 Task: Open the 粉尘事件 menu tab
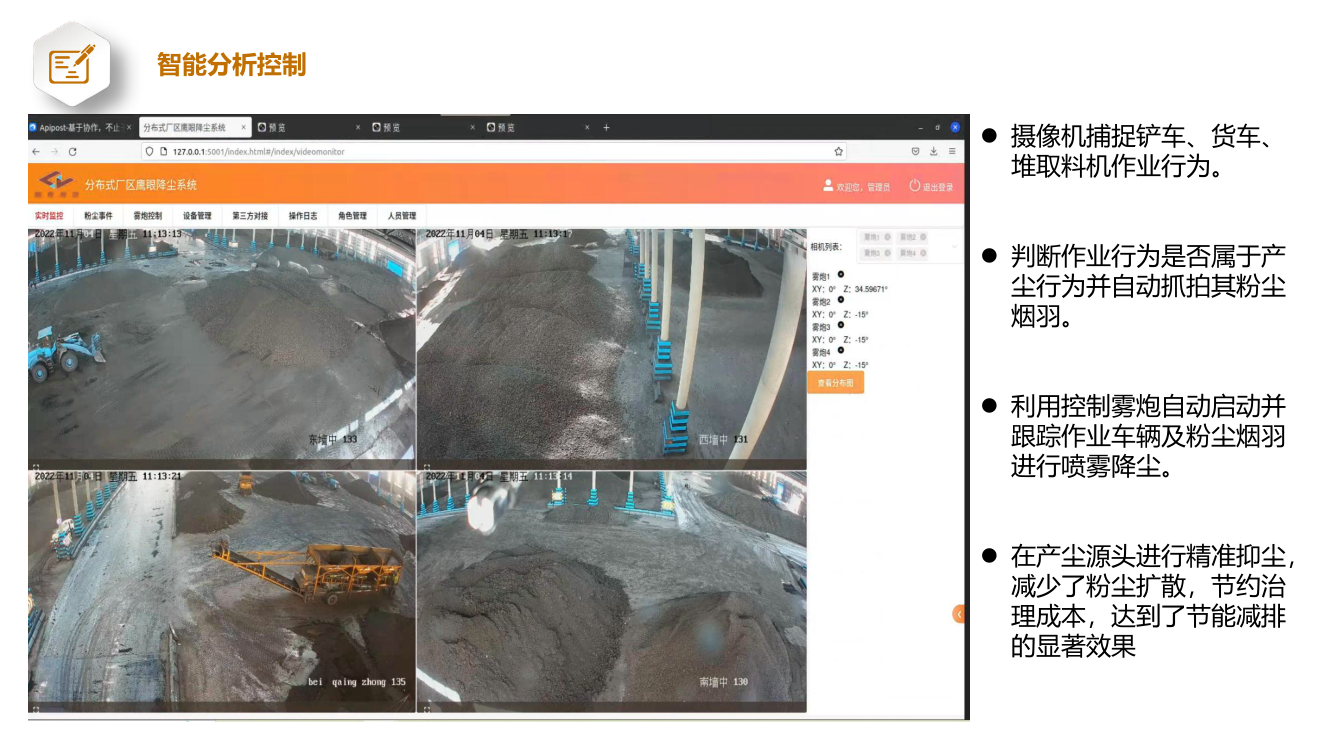(98, 216)
